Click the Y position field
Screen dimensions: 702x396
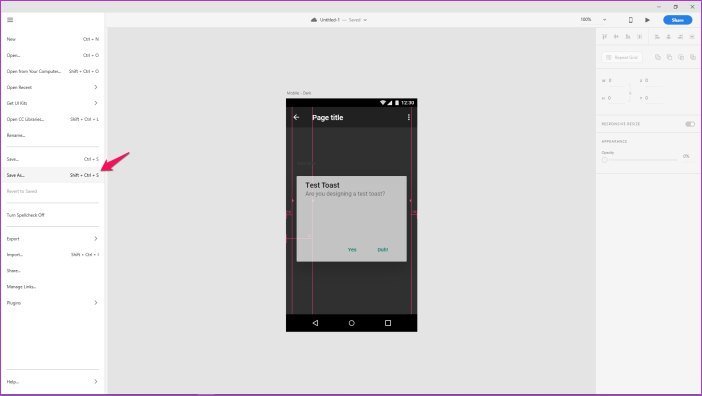click(653, 98)
